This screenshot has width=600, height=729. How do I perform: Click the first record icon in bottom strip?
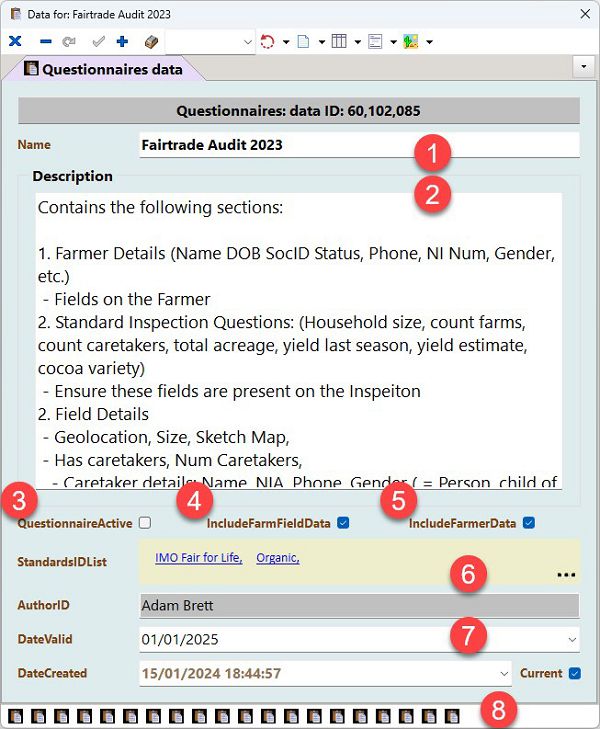pyautogui.click(x=16, y=716)
